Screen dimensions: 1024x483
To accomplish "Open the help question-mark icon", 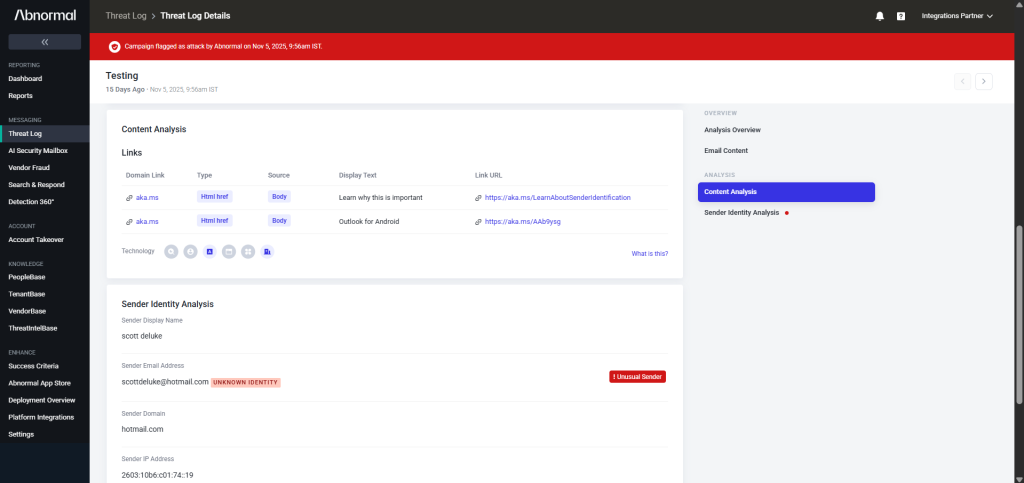I will [901, 16].
